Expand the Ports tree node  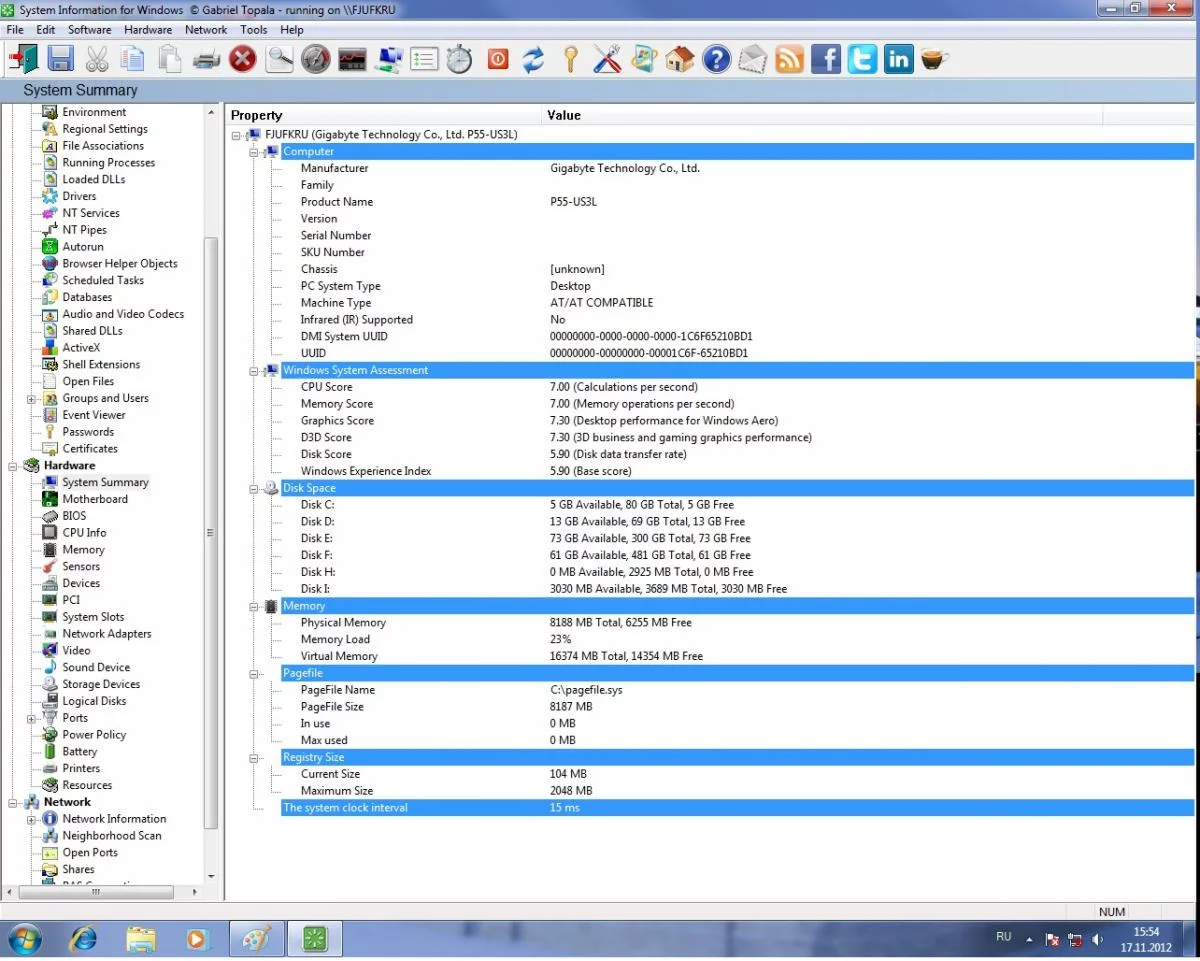pyautogui.click(x=32, y=718)
